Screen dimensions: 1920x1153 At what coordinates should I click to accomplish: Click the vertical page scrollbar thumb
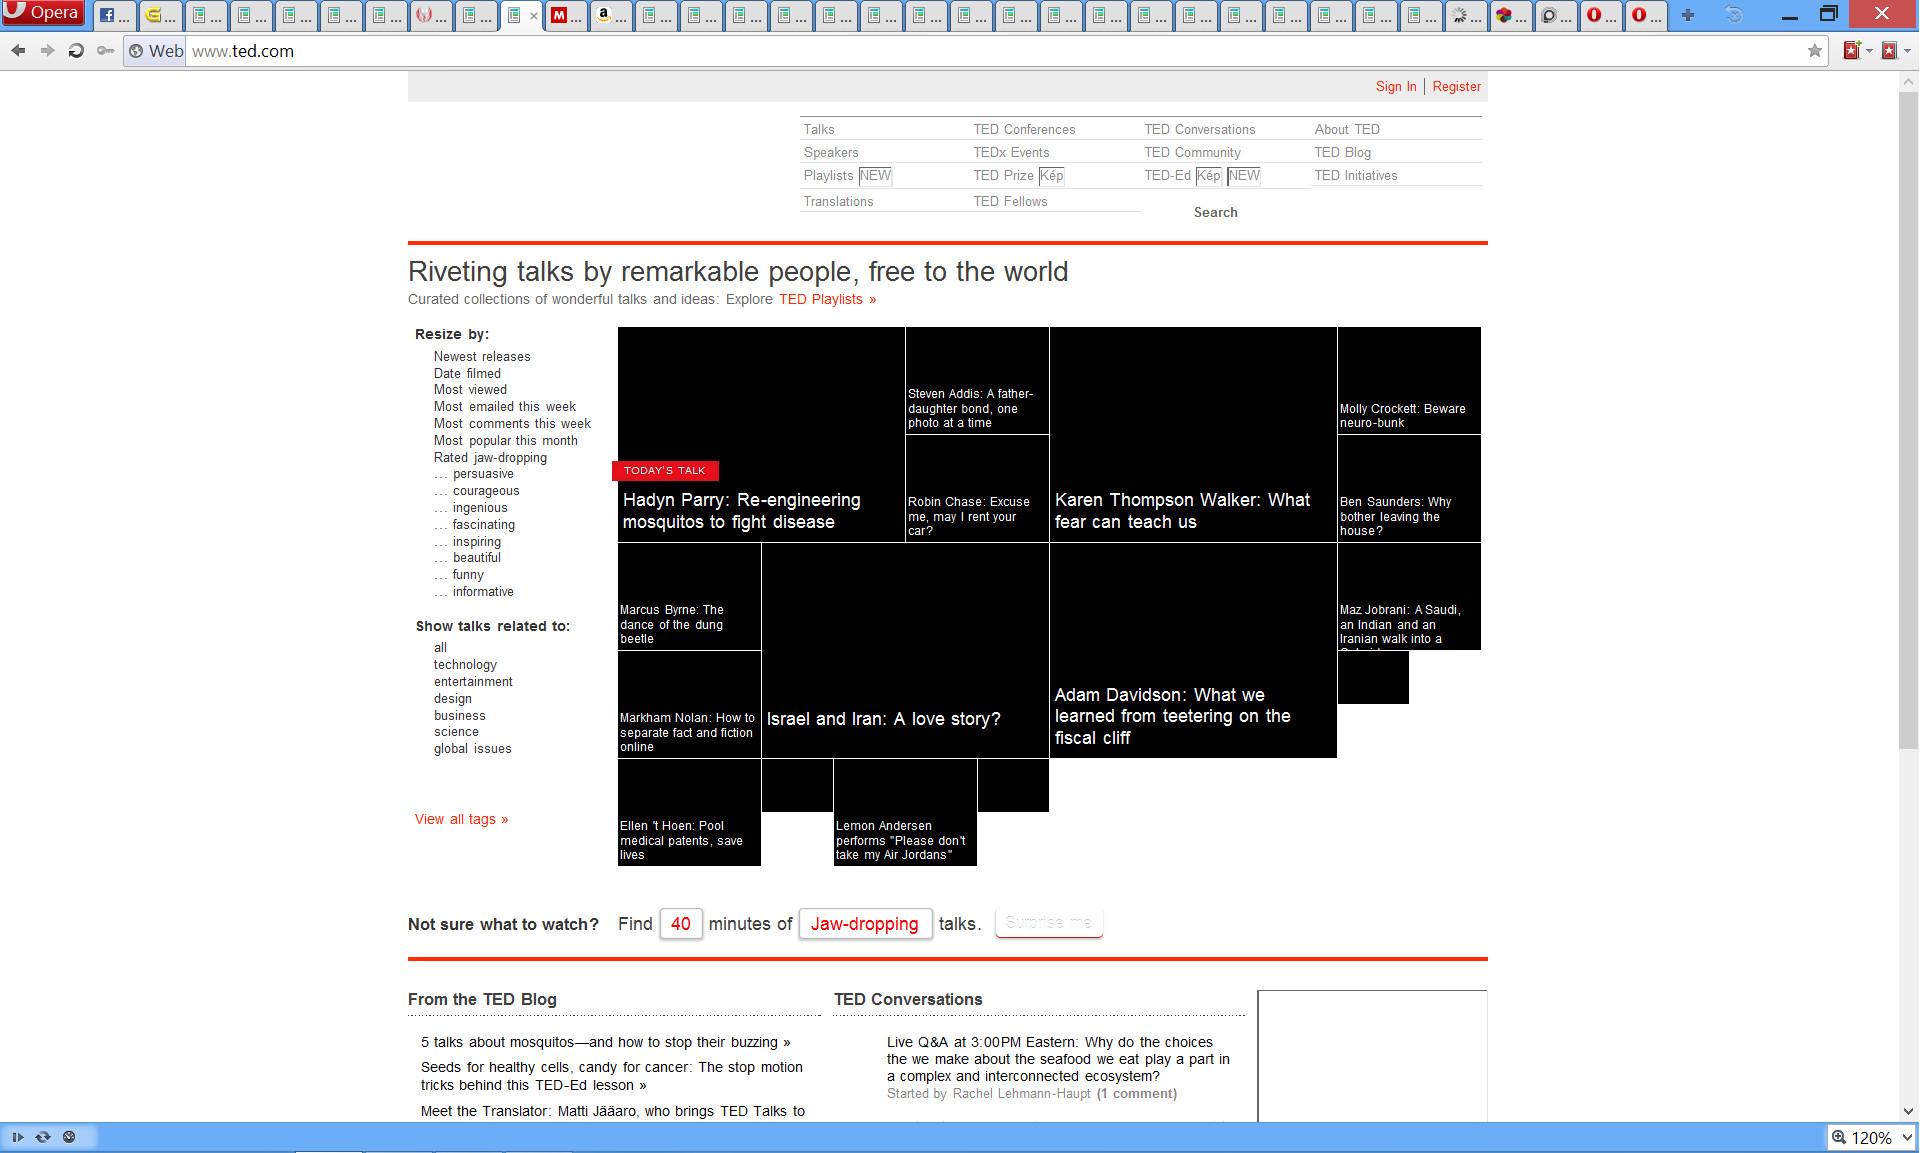1908,420
